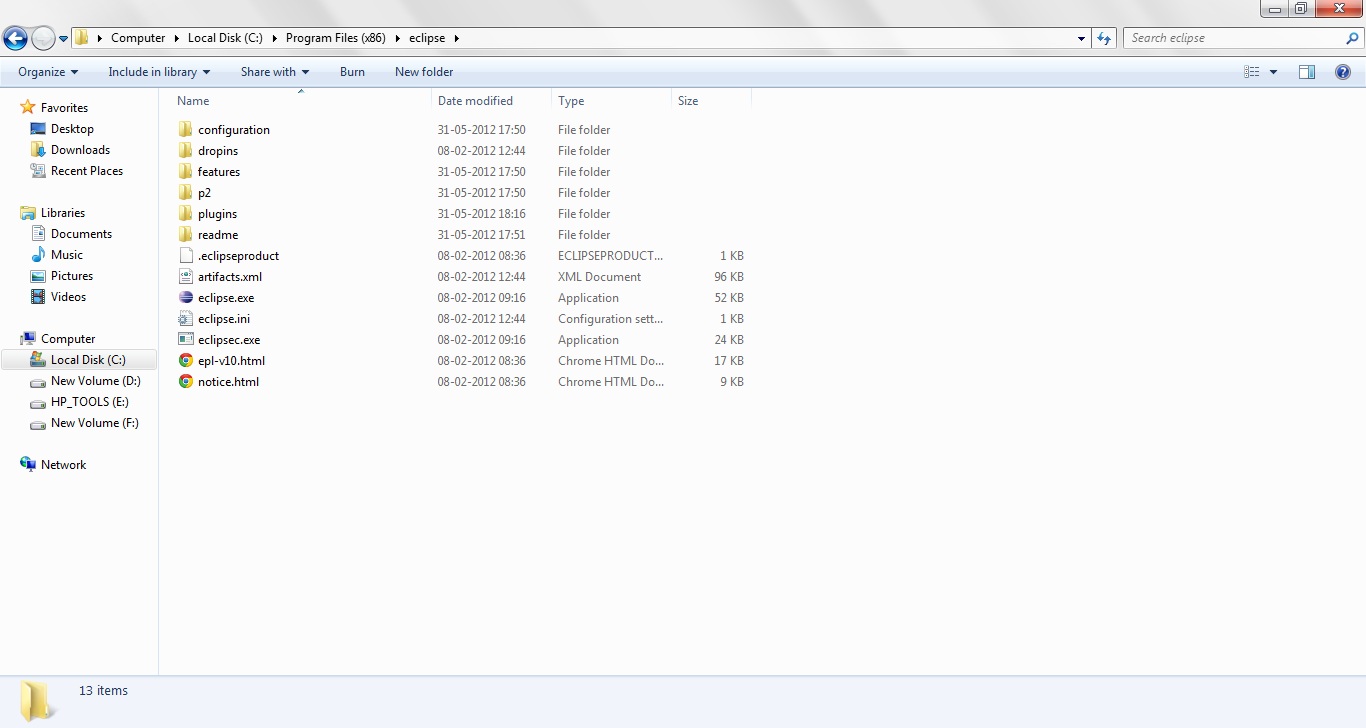The image size is (1366, 728).
Task: Open Recent Places in Favorites
Action: click(87, 171)
